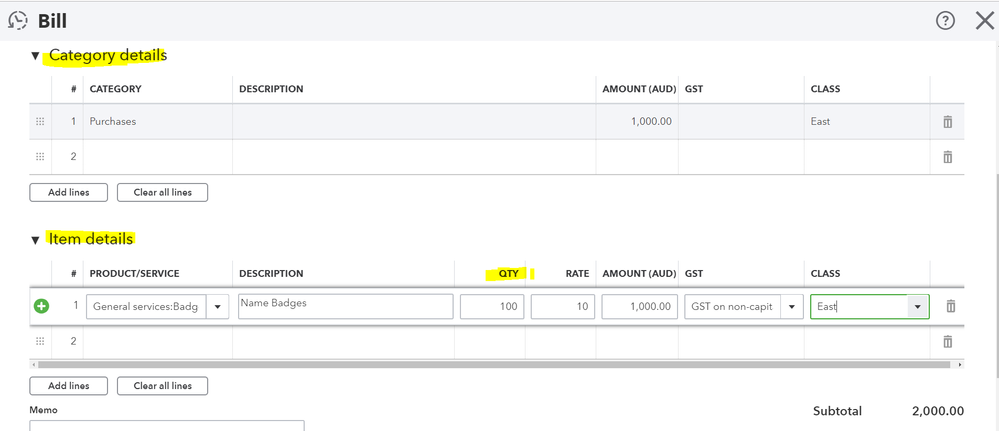Viewport: 999px width, 431px height.
Task: Click the green add line plus icon
Action: point(41,306)
